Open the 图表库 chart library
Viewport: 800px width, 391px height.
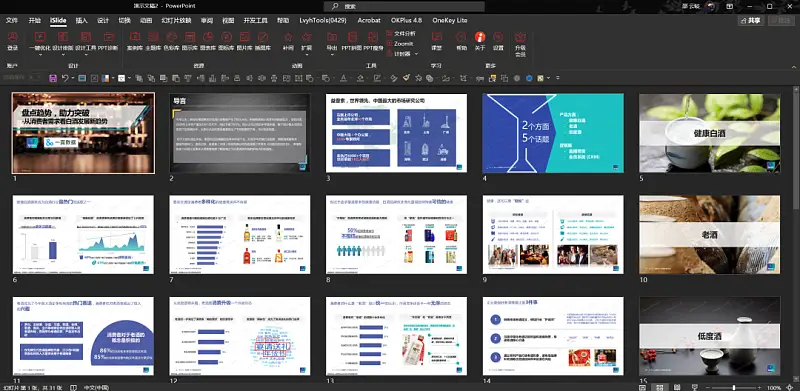(x=208, y=41)
